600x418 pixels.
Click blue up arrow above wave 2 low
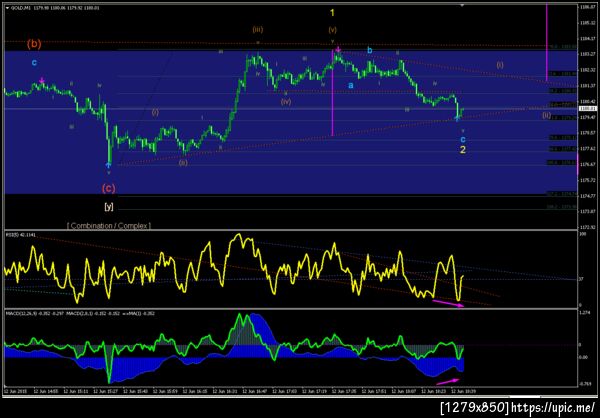[457, 118]
